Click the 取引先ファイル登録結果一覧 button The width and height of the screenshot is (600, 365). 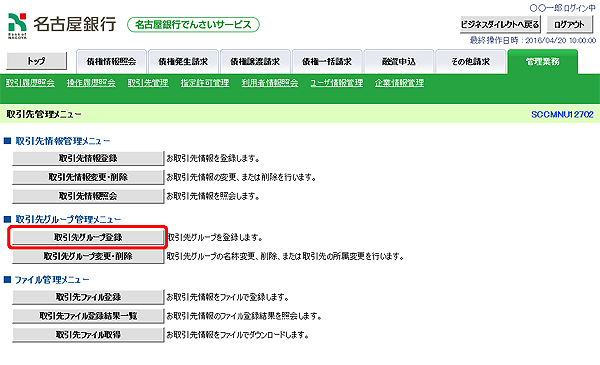click(x=88, y=316)
